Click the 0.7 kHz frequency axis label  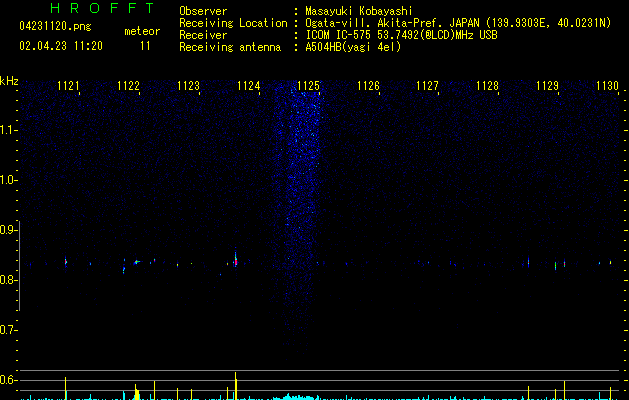click(8, 330)
